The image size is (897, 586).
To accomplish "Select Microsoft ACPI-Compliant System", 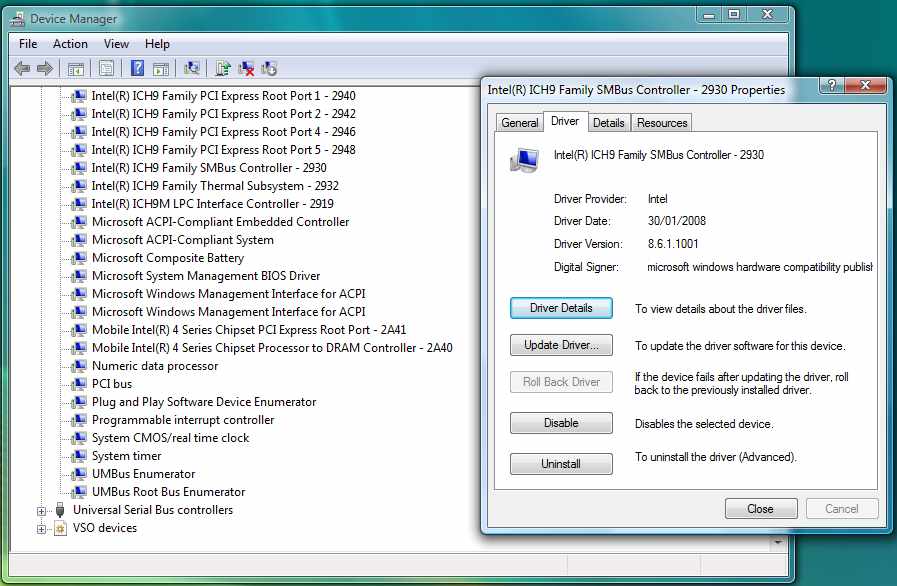I will (182, 240).
